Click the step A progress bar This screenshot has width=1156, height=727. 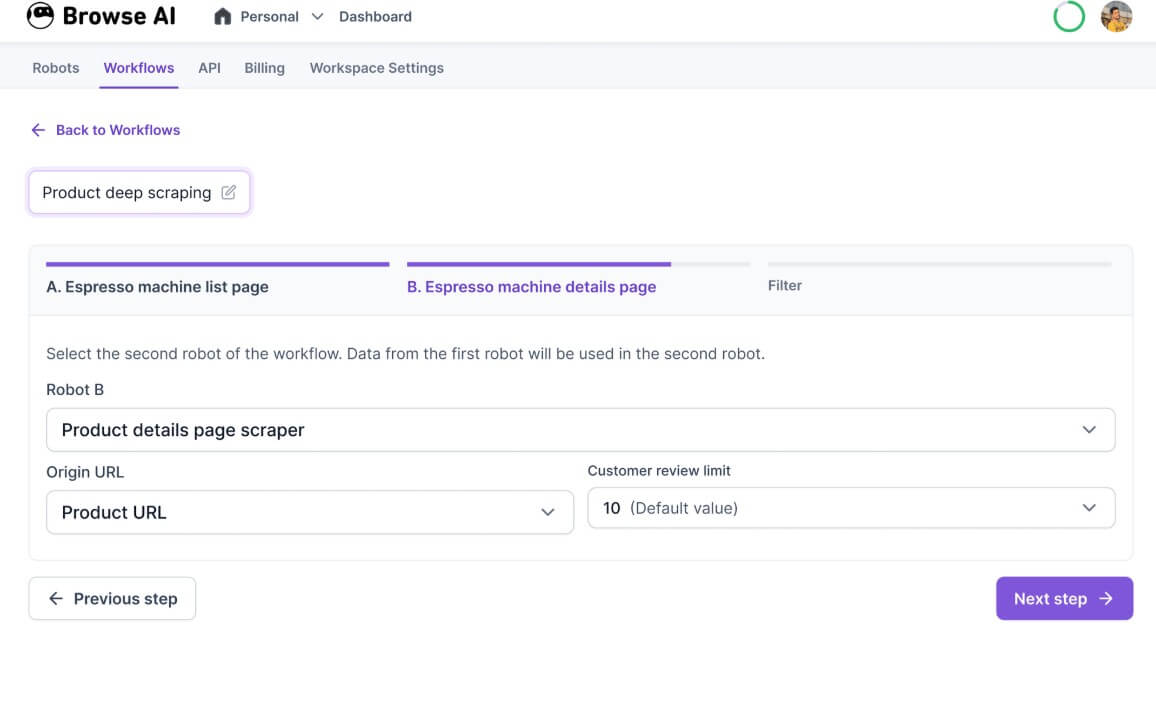pyautogui.click(x=217, y=264)
